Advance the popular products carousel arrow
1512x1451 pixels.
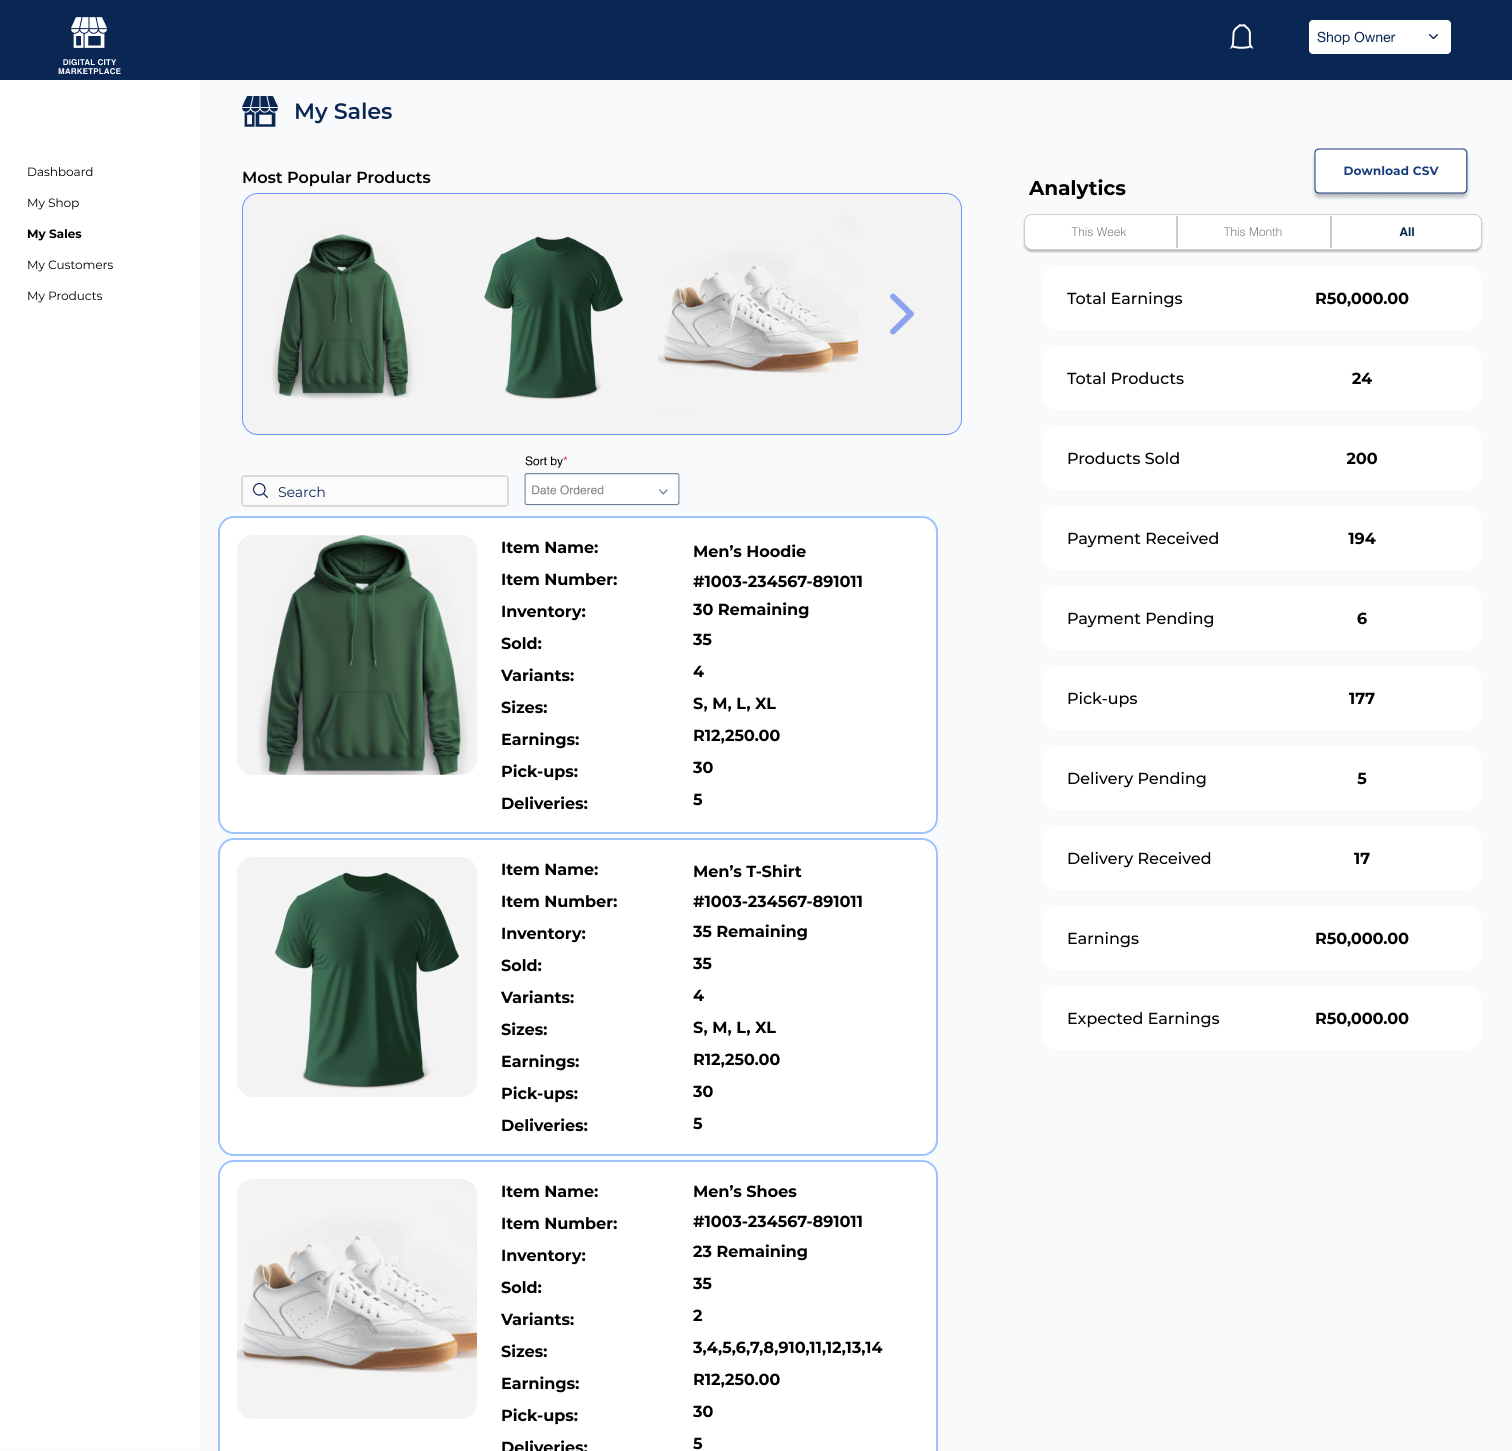tap(901, 314)
